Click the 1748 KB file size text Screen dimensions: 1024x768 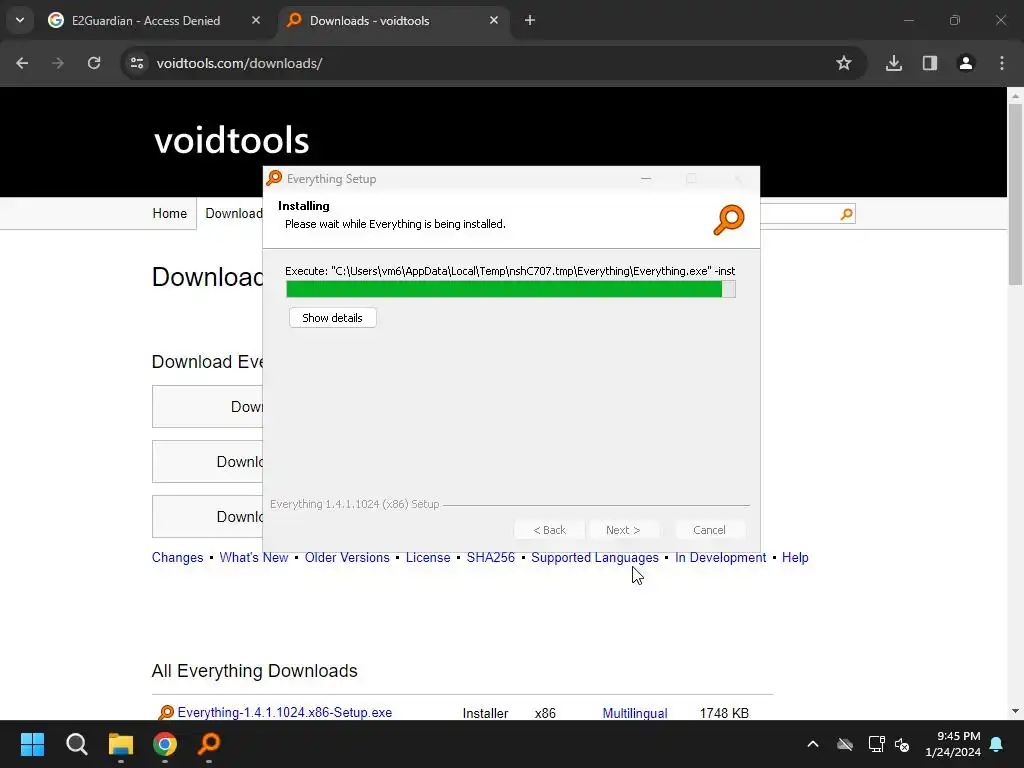point(724,713)
